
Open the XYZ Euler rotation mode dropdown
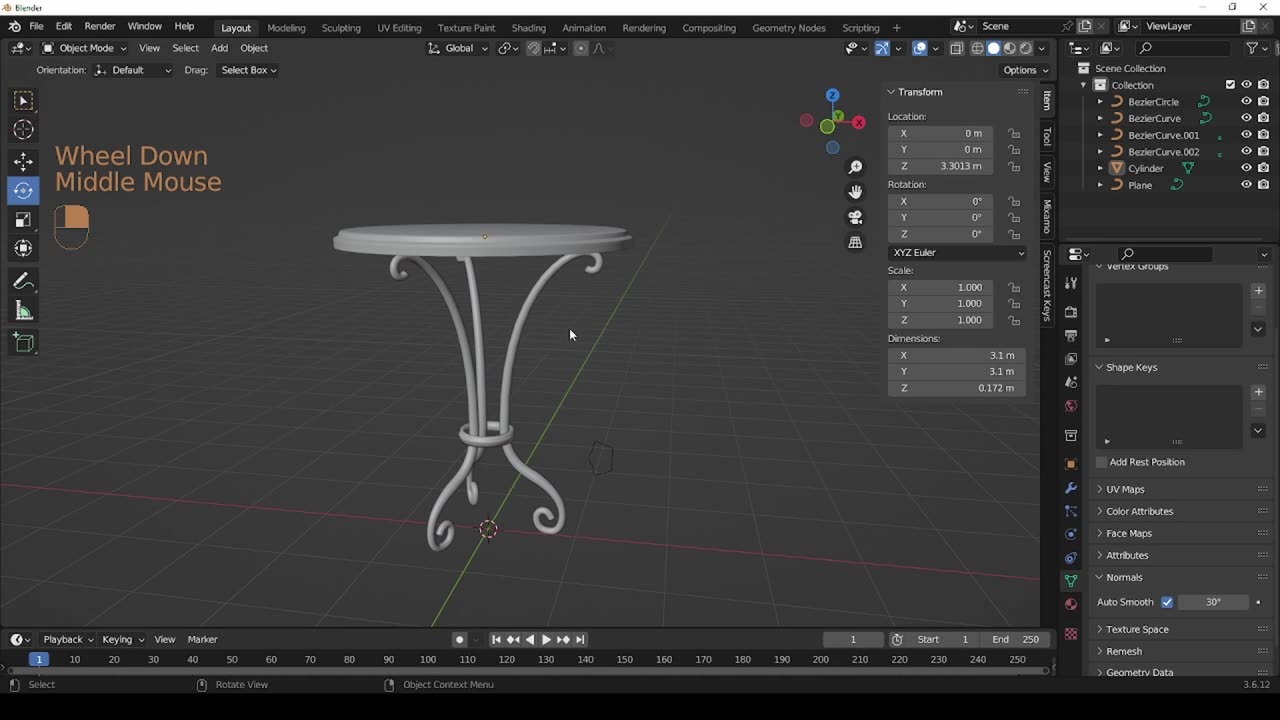coord(957,253)
